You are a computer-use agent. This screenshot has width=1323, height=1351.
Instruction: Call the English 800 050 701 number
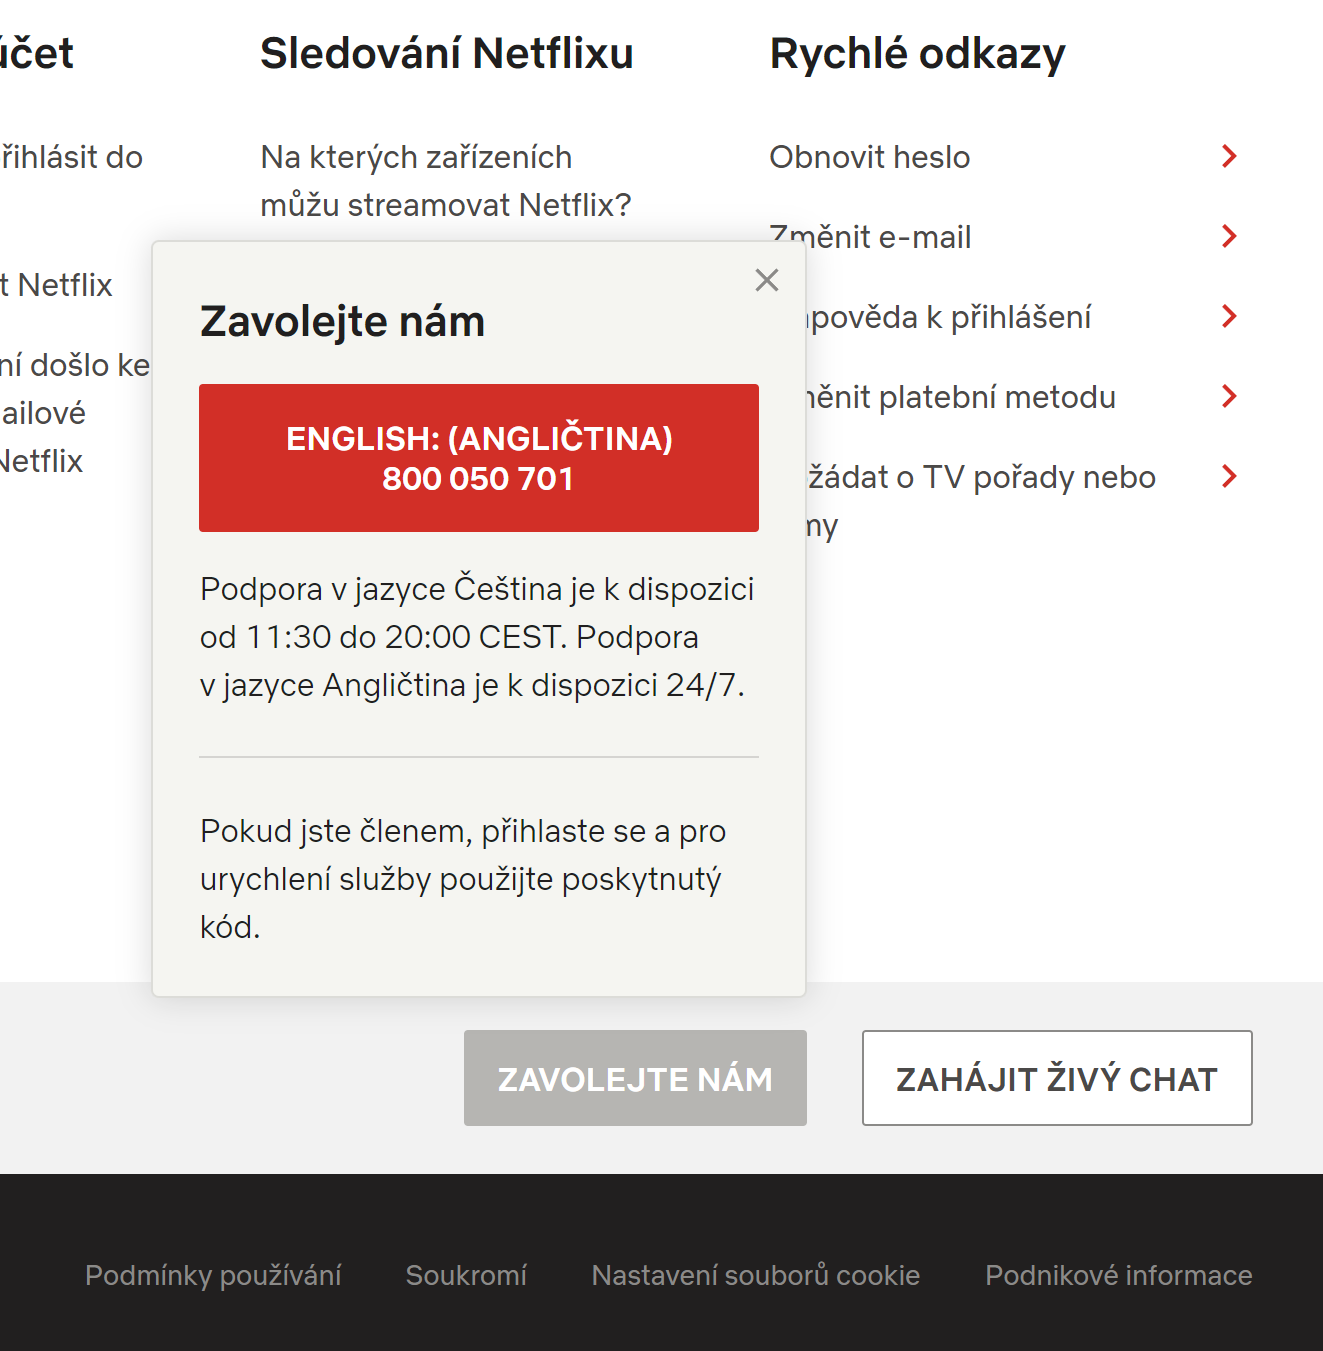(x=479, y=458)
